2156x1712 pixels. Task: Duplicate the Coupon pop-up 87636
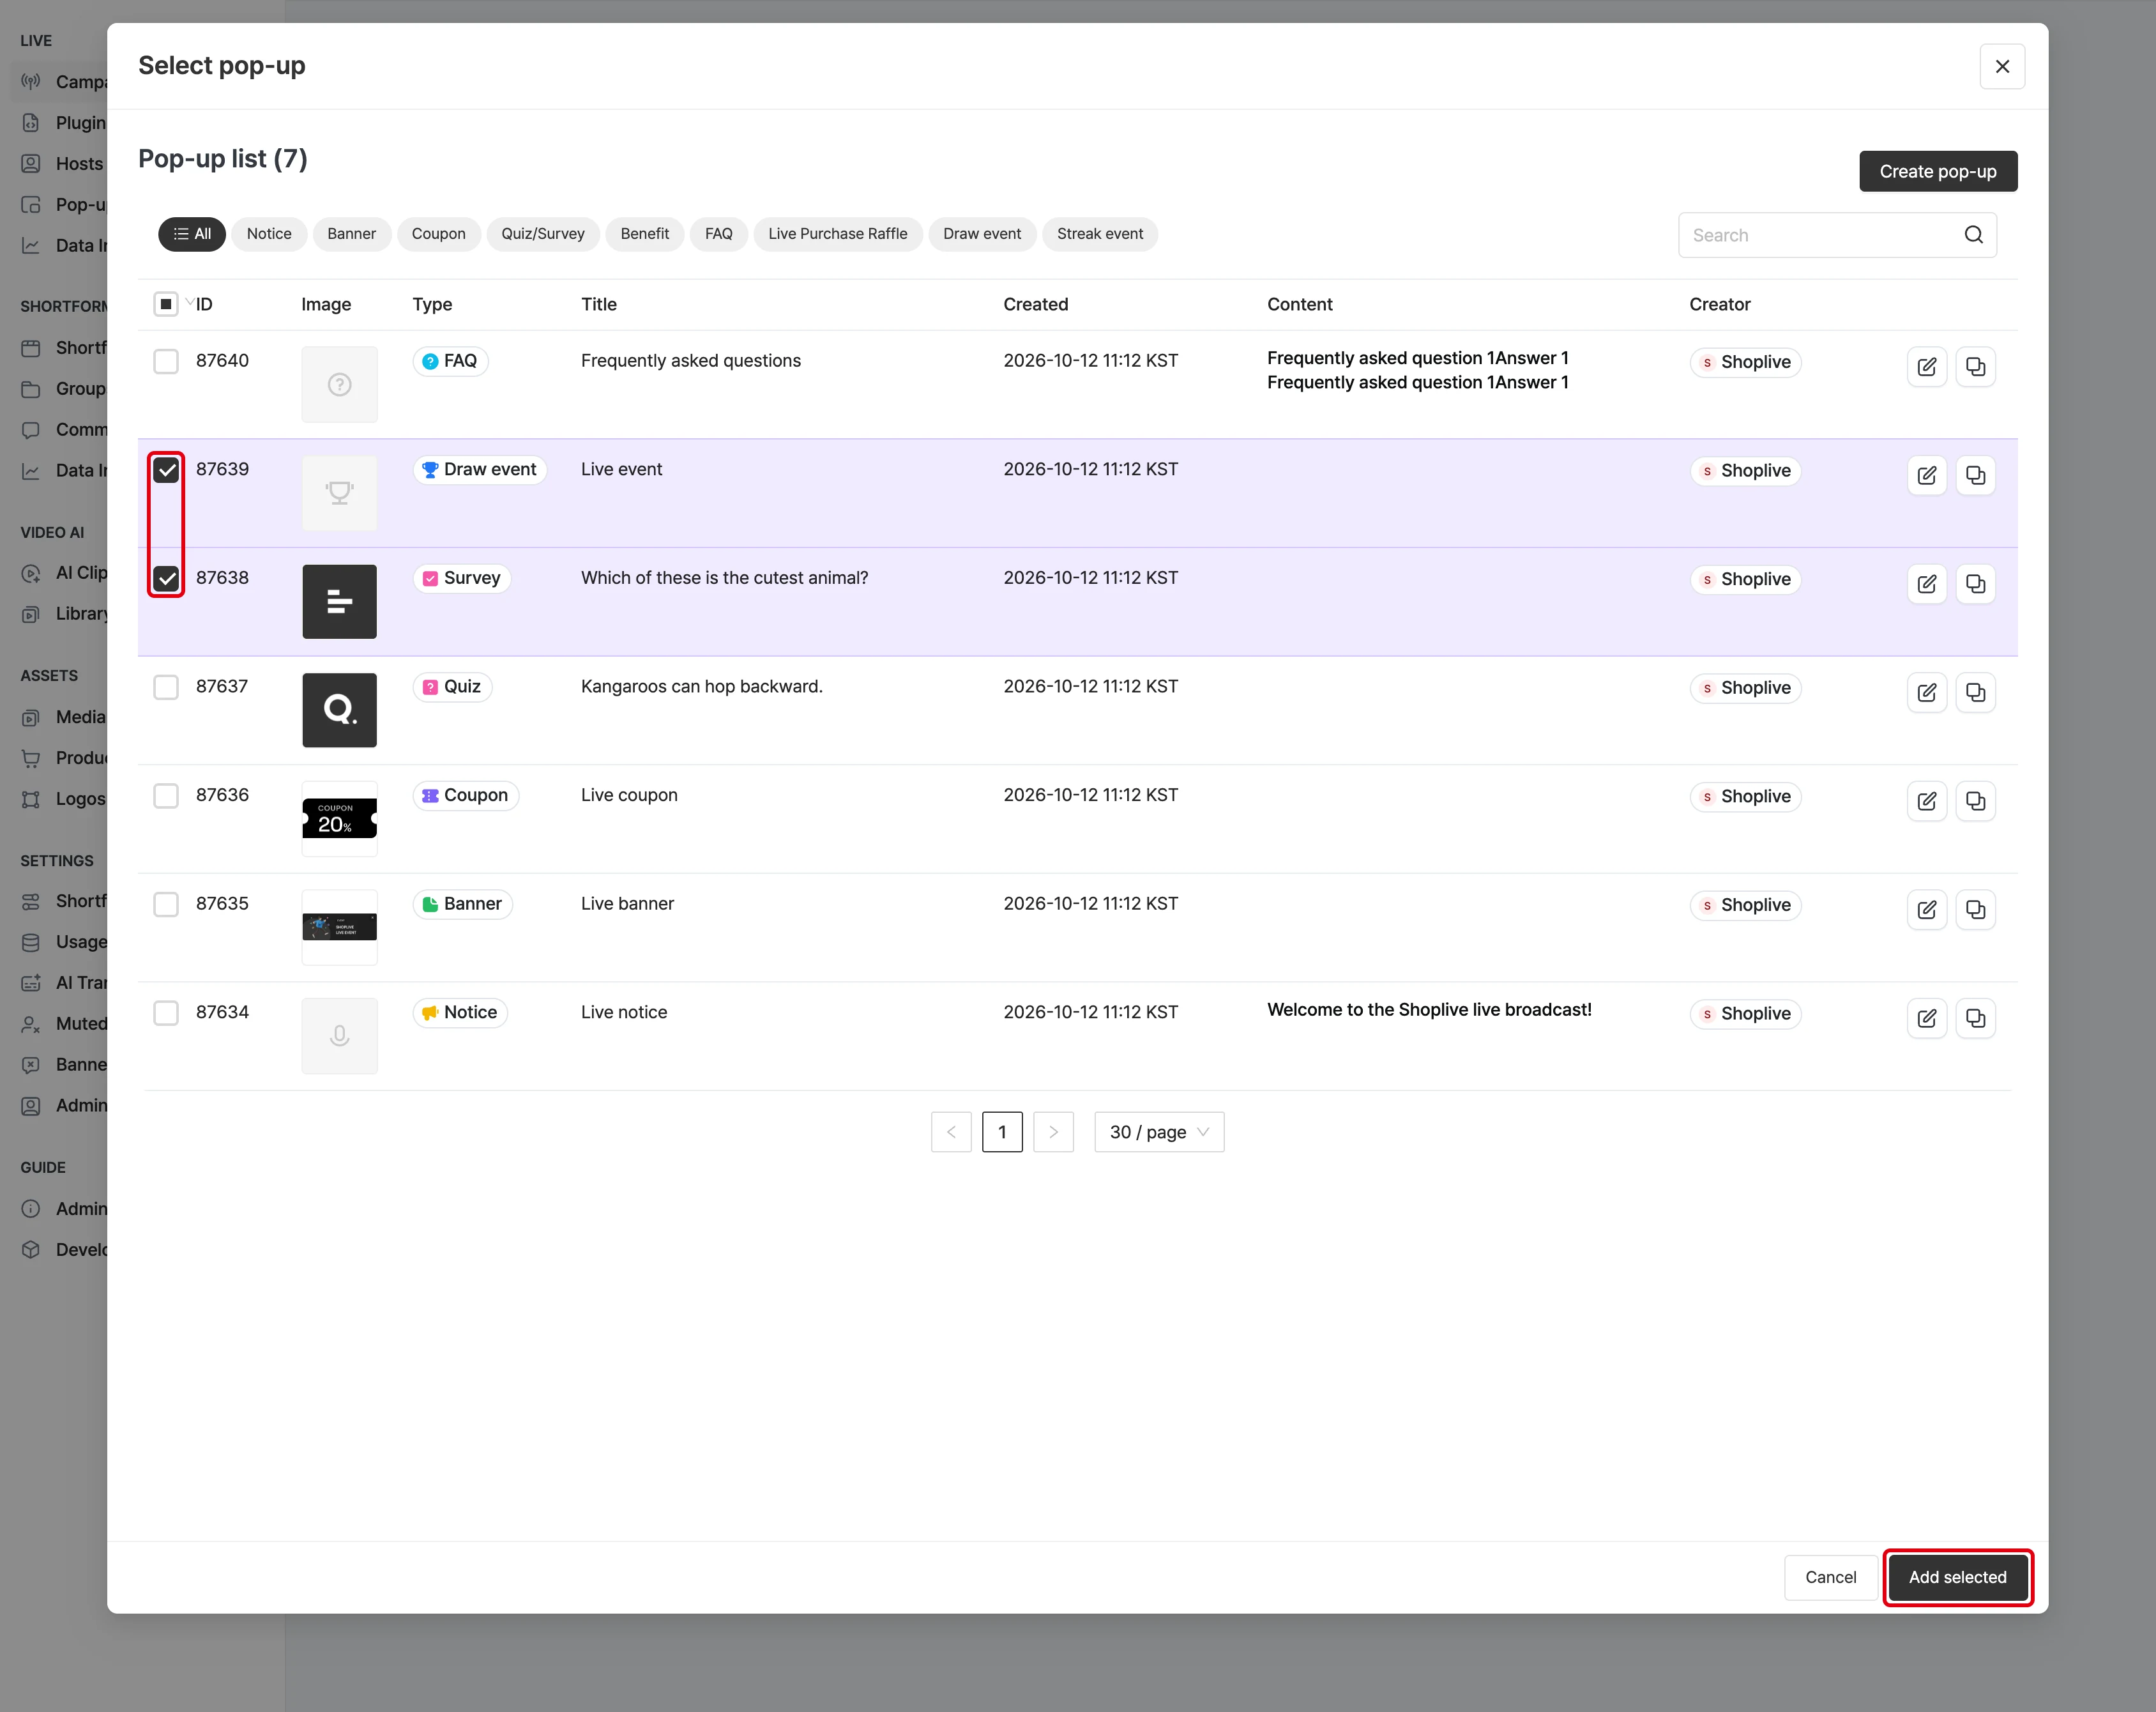point(1975,801)
